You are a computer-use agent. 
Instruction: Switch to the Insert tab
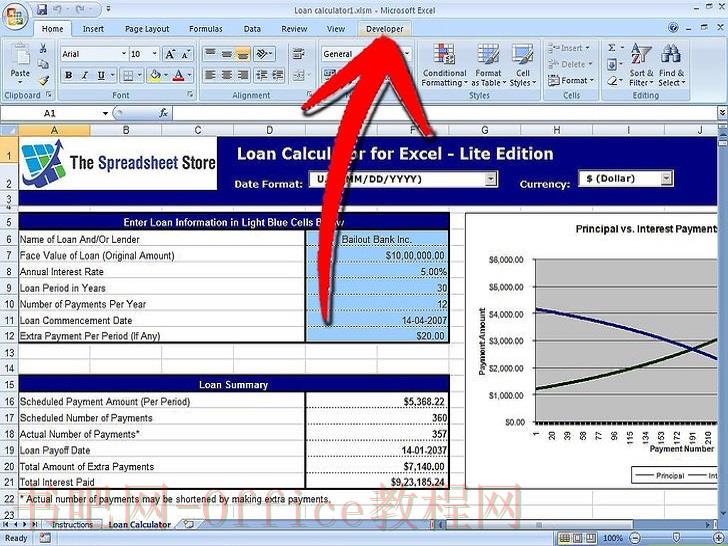click(93, 29)
